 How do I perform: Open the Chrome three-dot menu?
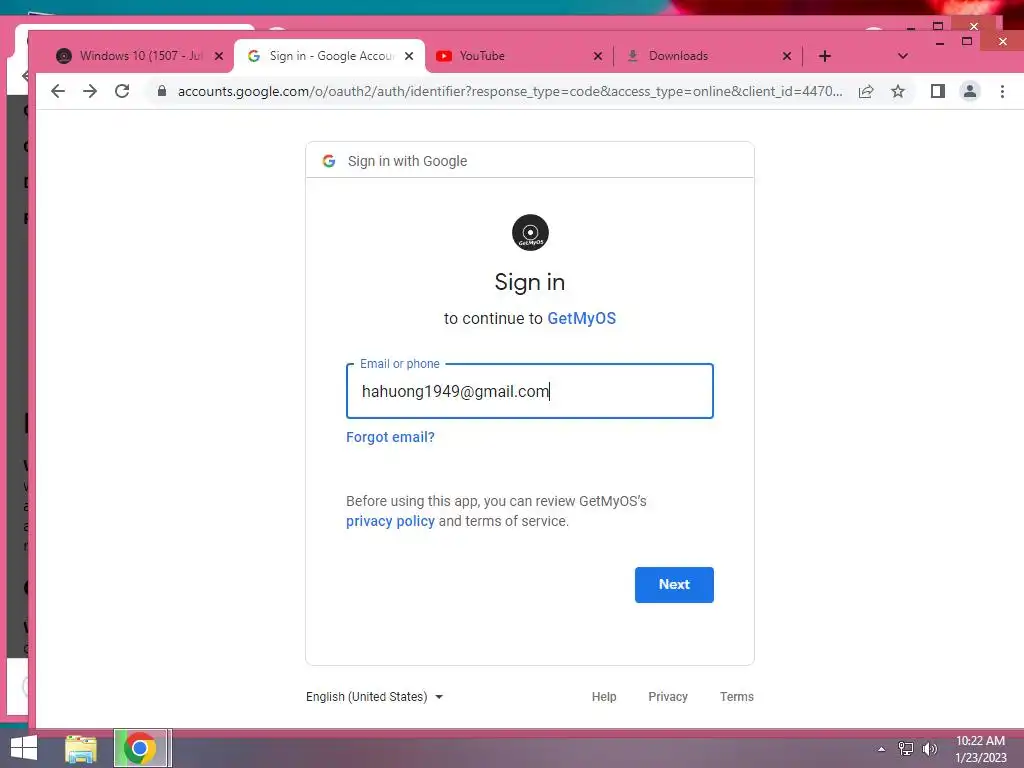[1002, 91]
